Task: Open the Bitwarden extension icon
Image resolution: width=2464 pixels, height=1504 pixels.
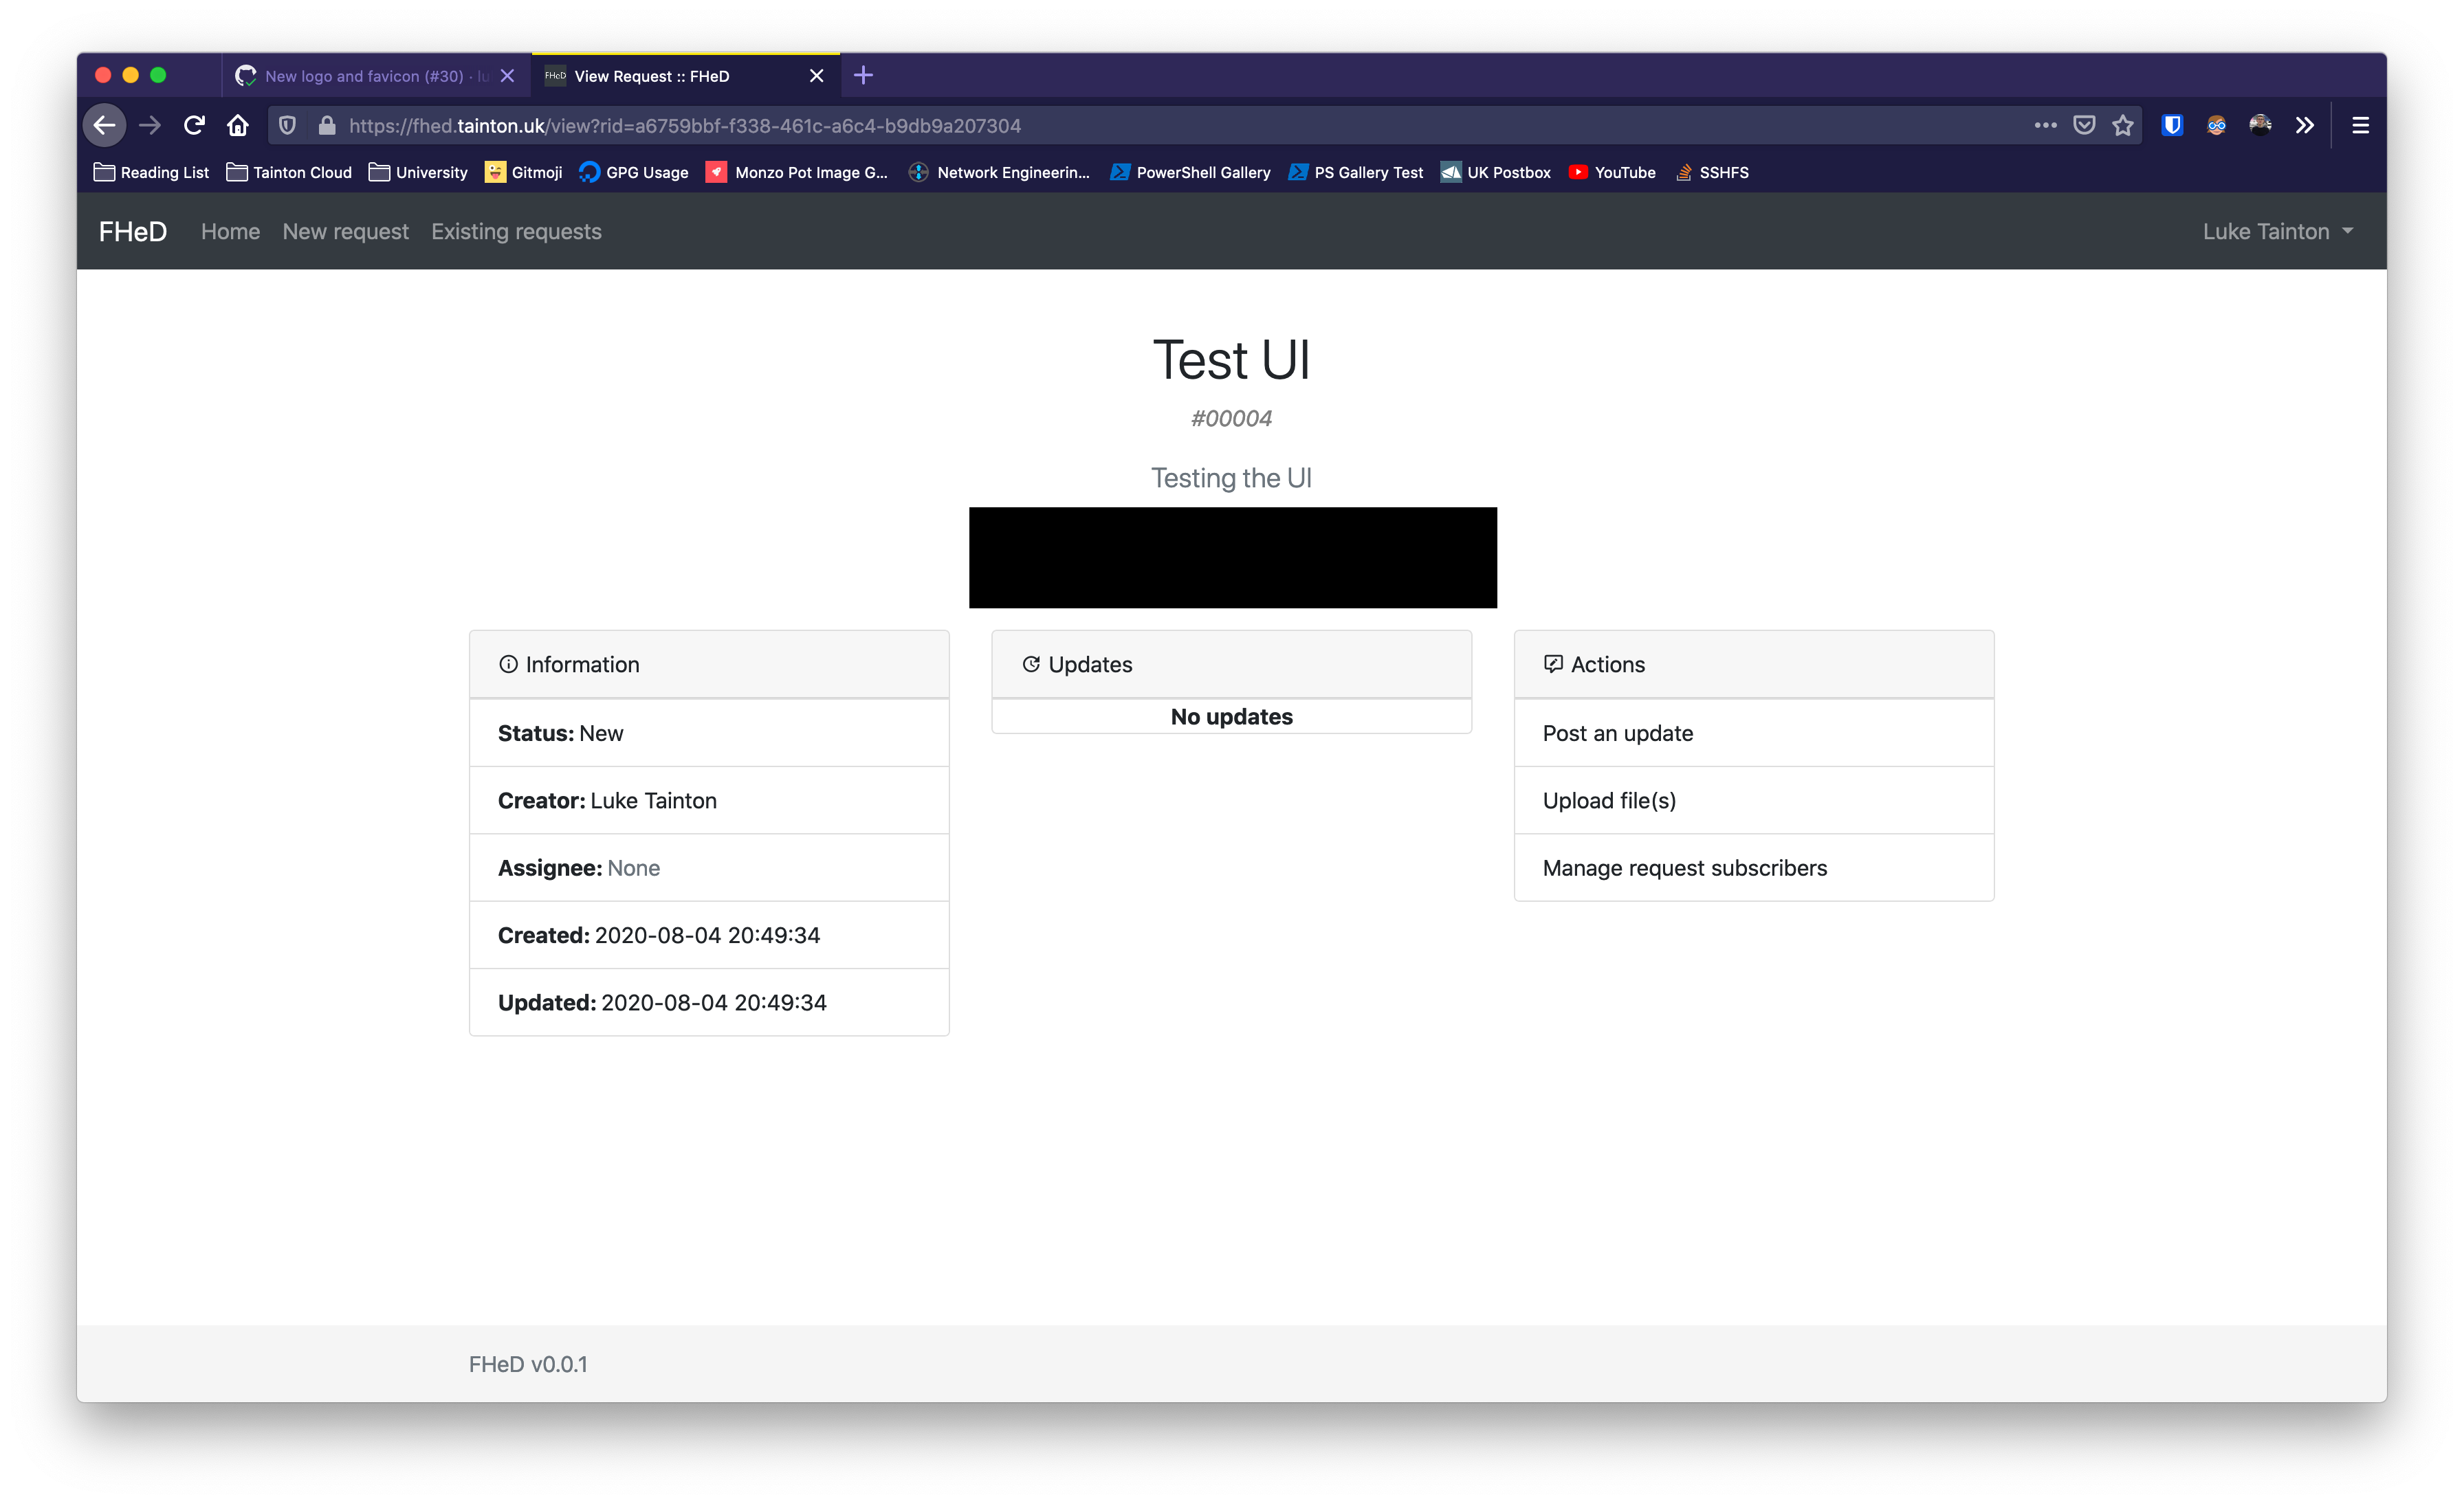Action: click(2172, 125)
